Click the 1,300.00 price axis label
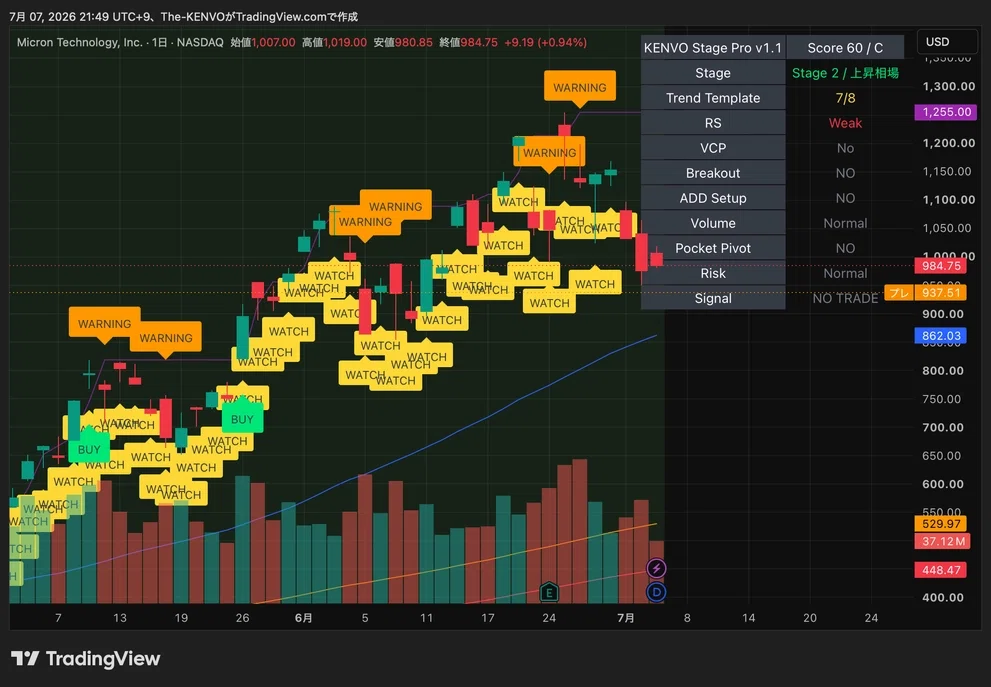 [949, 86]
